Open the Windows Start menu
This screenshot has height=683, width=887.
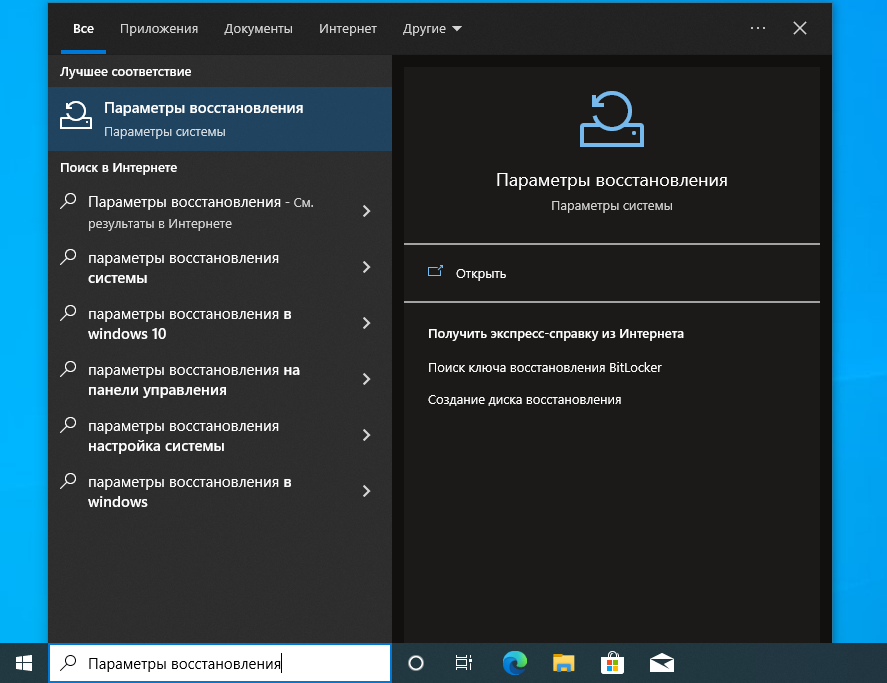(x=24, y=663)
